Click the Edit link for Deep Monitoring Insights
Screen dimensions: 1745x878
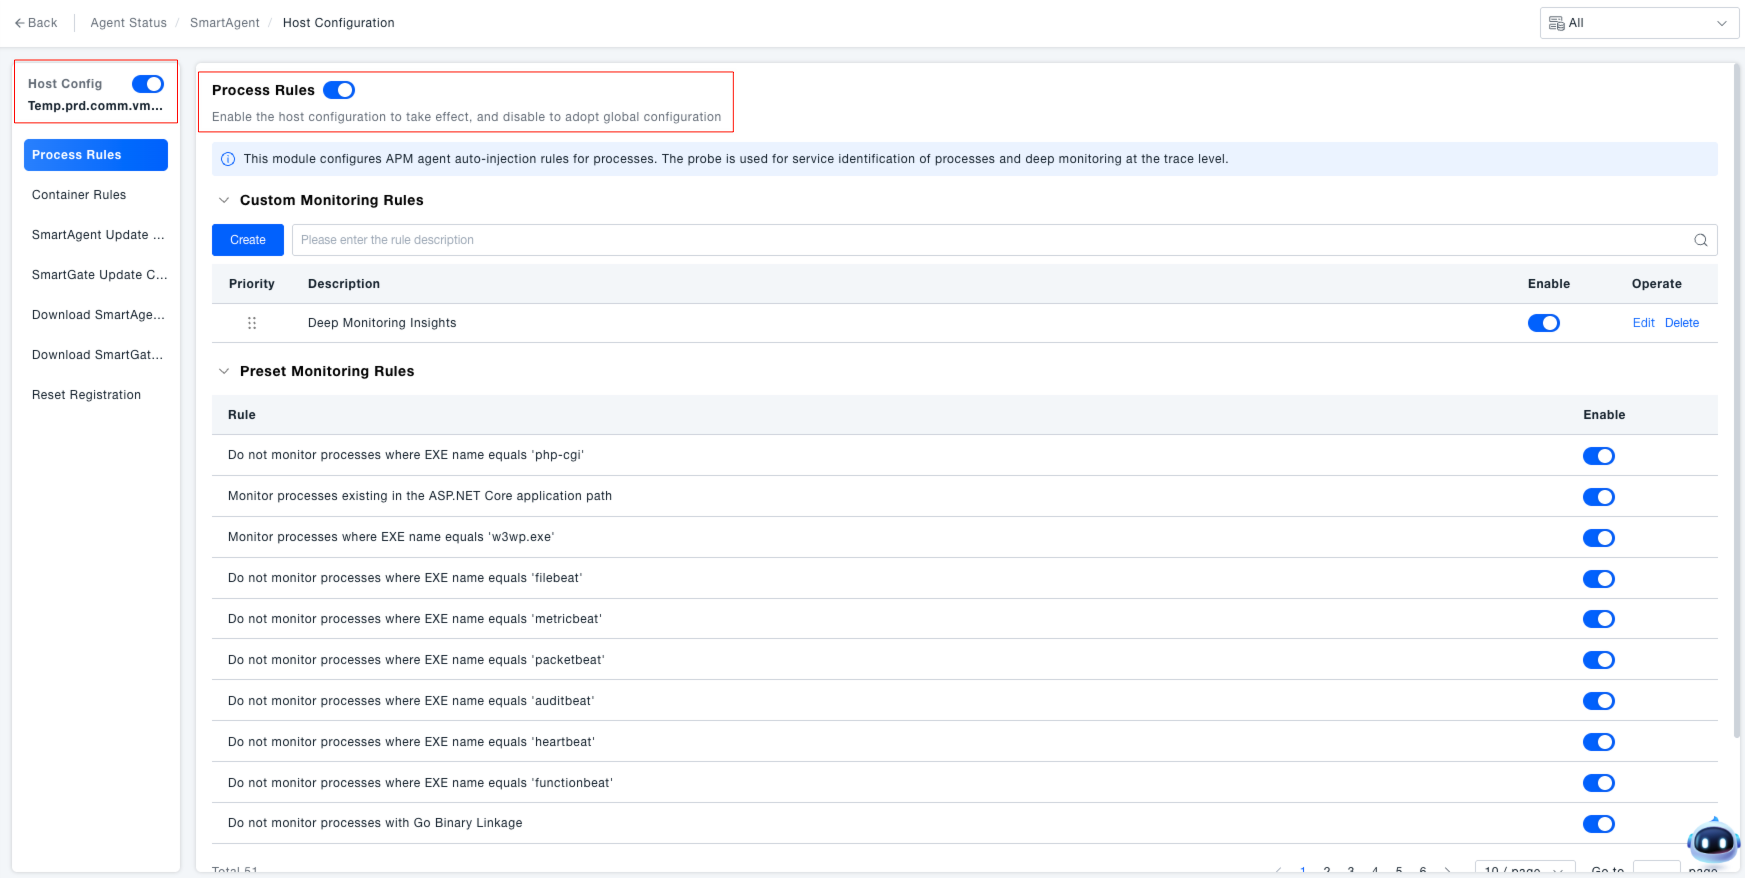click(1643, 323)
